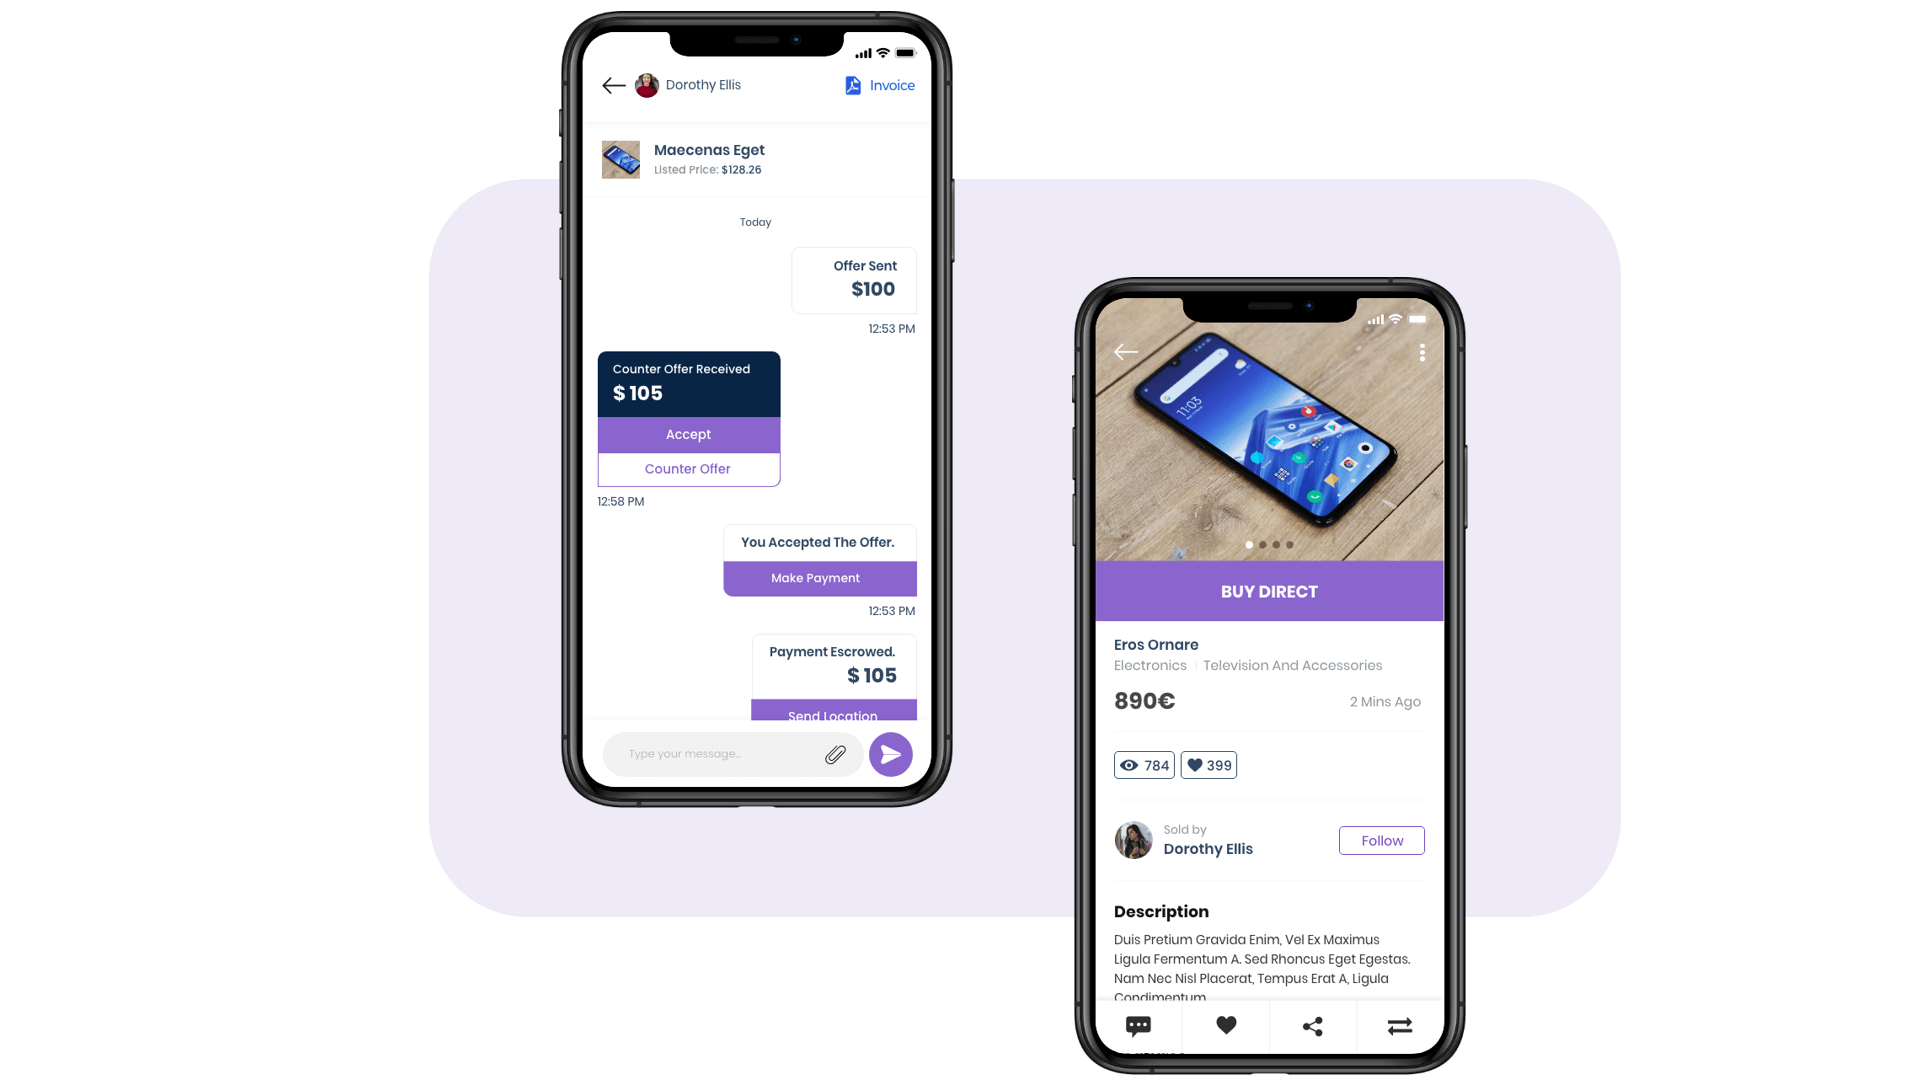Tap Make Payment button after accepting offer

(814, 578)
